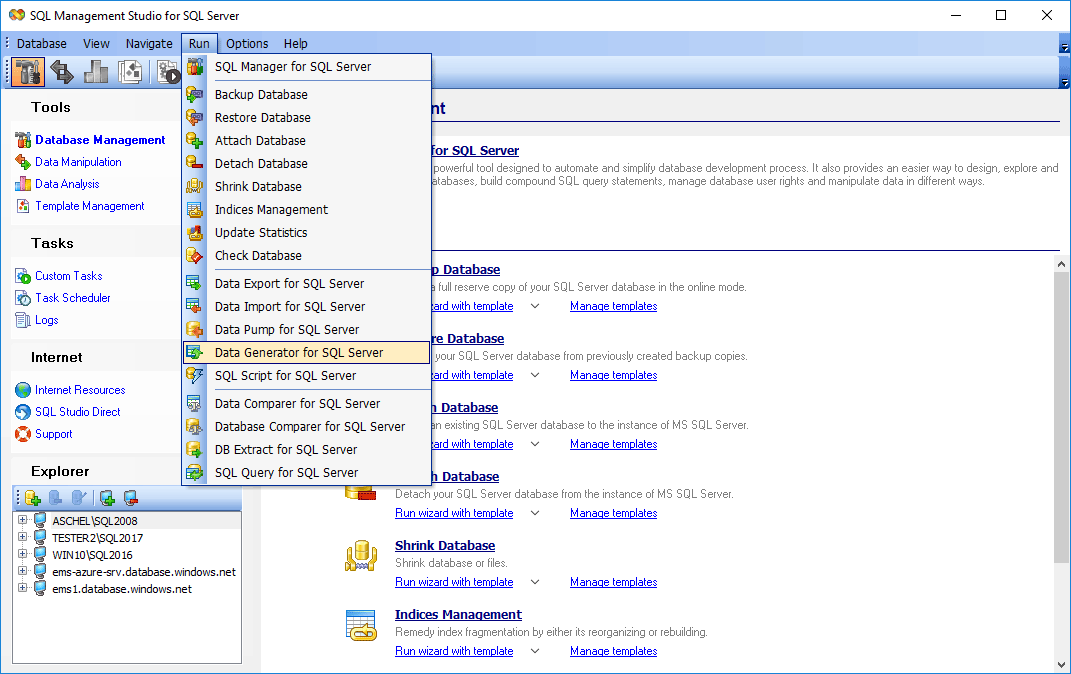Click Run wizard with template under Shrink Database
The height and width of the screenshot is (674, 1071).
[x=454, y=582]
